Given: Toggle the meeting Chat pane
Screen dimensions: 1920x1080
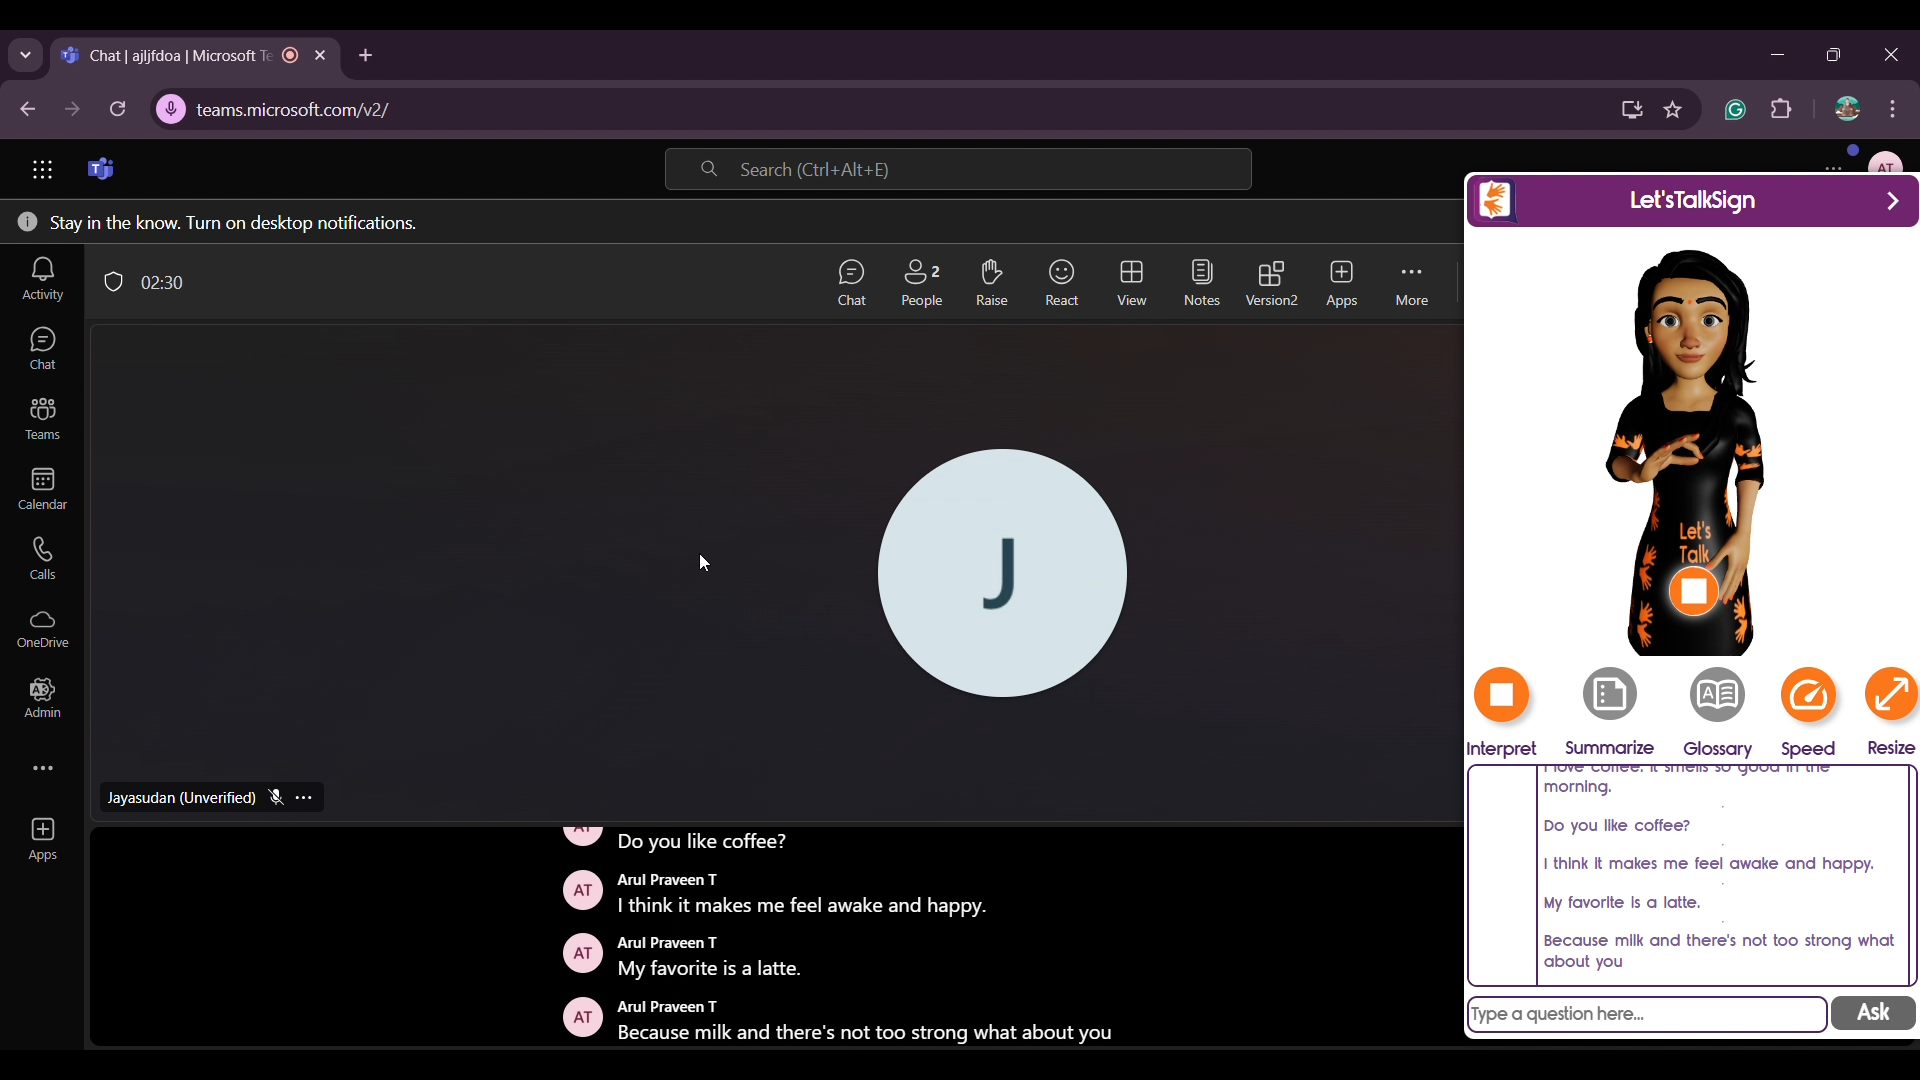Looking at the screenshot, I should [851, 283].
